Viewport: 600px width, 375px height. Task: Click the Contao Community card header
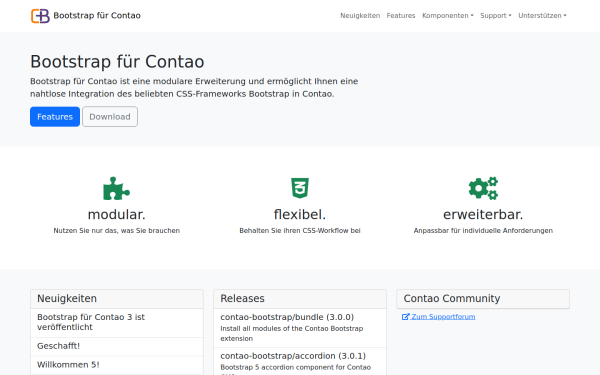coord(483,299)
